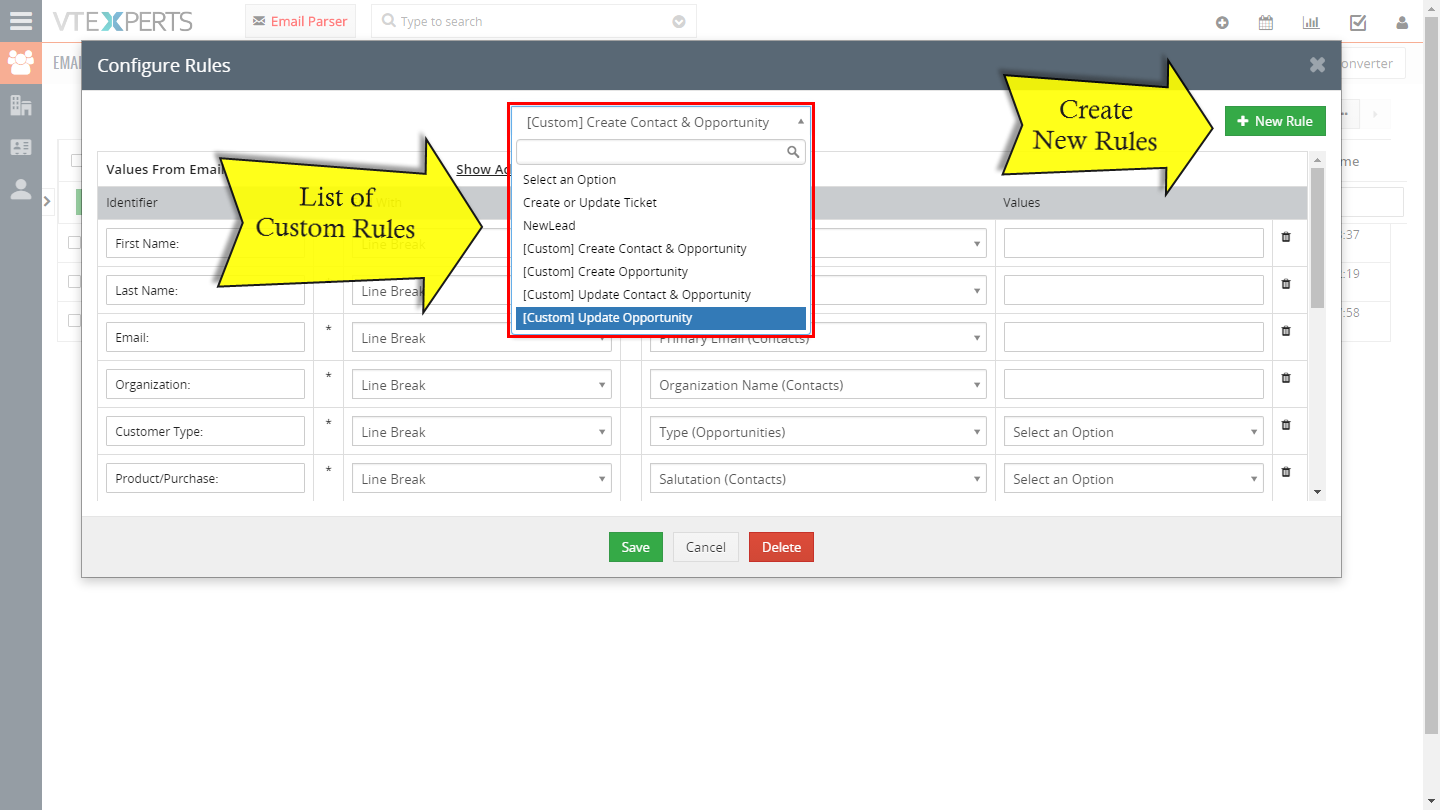Open the single user icon in sidebar

coord(20,189)
